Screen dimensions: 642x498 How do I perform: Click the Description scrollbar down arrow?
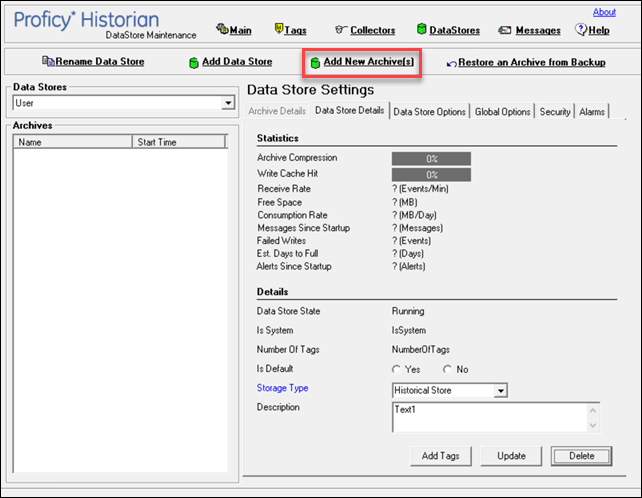click(593, 426)
